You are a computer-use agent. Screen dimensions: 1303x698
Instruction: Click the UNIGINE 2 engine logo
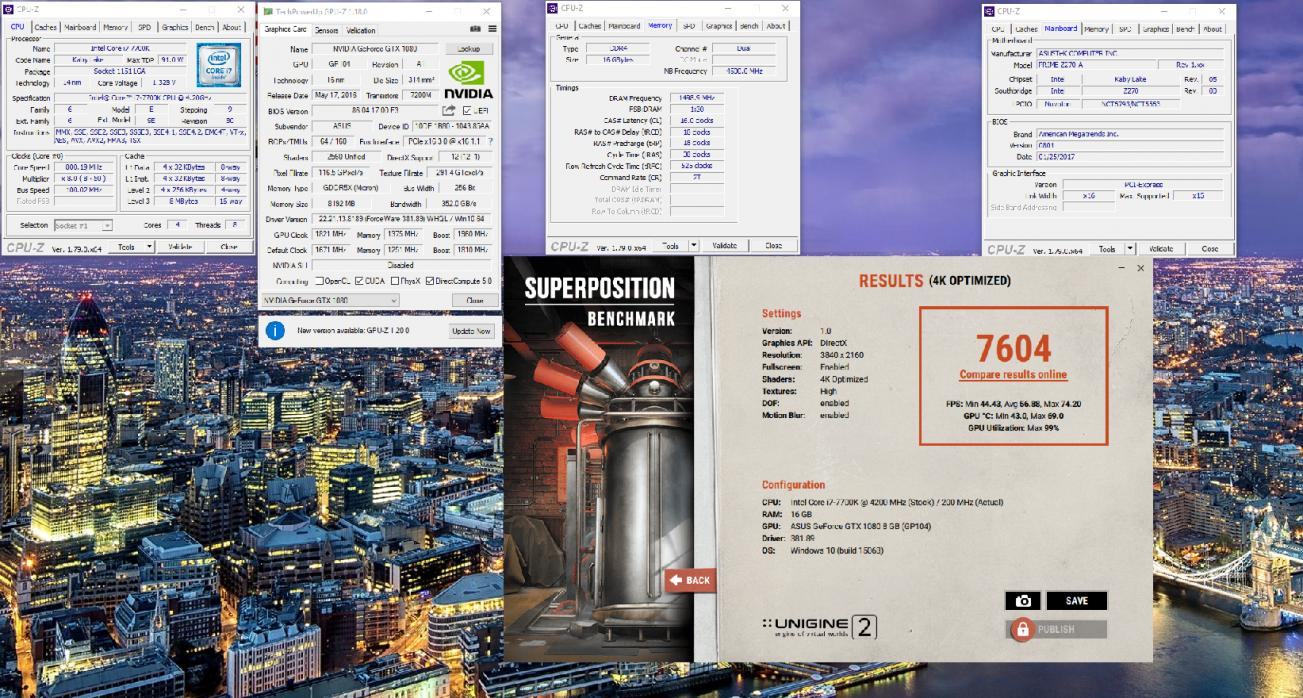click(820, 627)
